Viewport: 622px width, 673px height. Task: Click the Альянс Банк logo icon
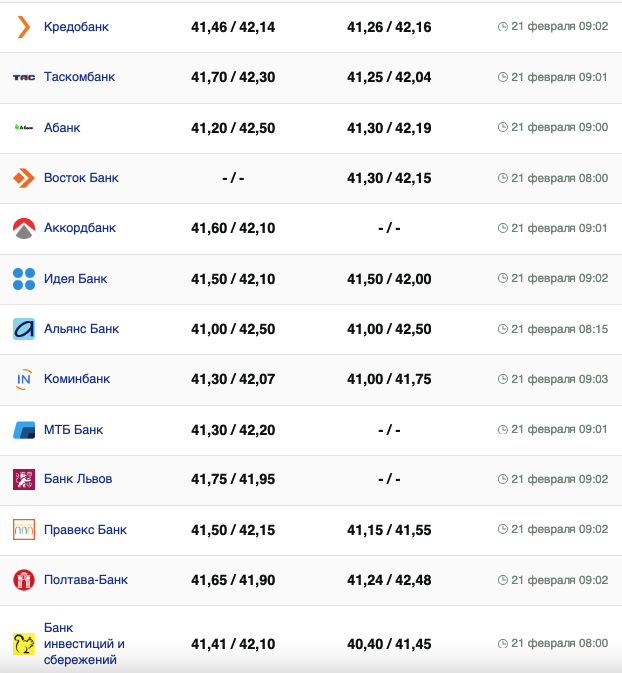coord(24,329)
